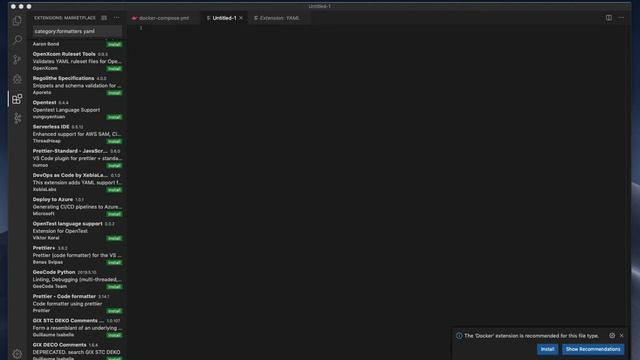
Task: Click Show Recommendations button
Action: coord(593,349)
